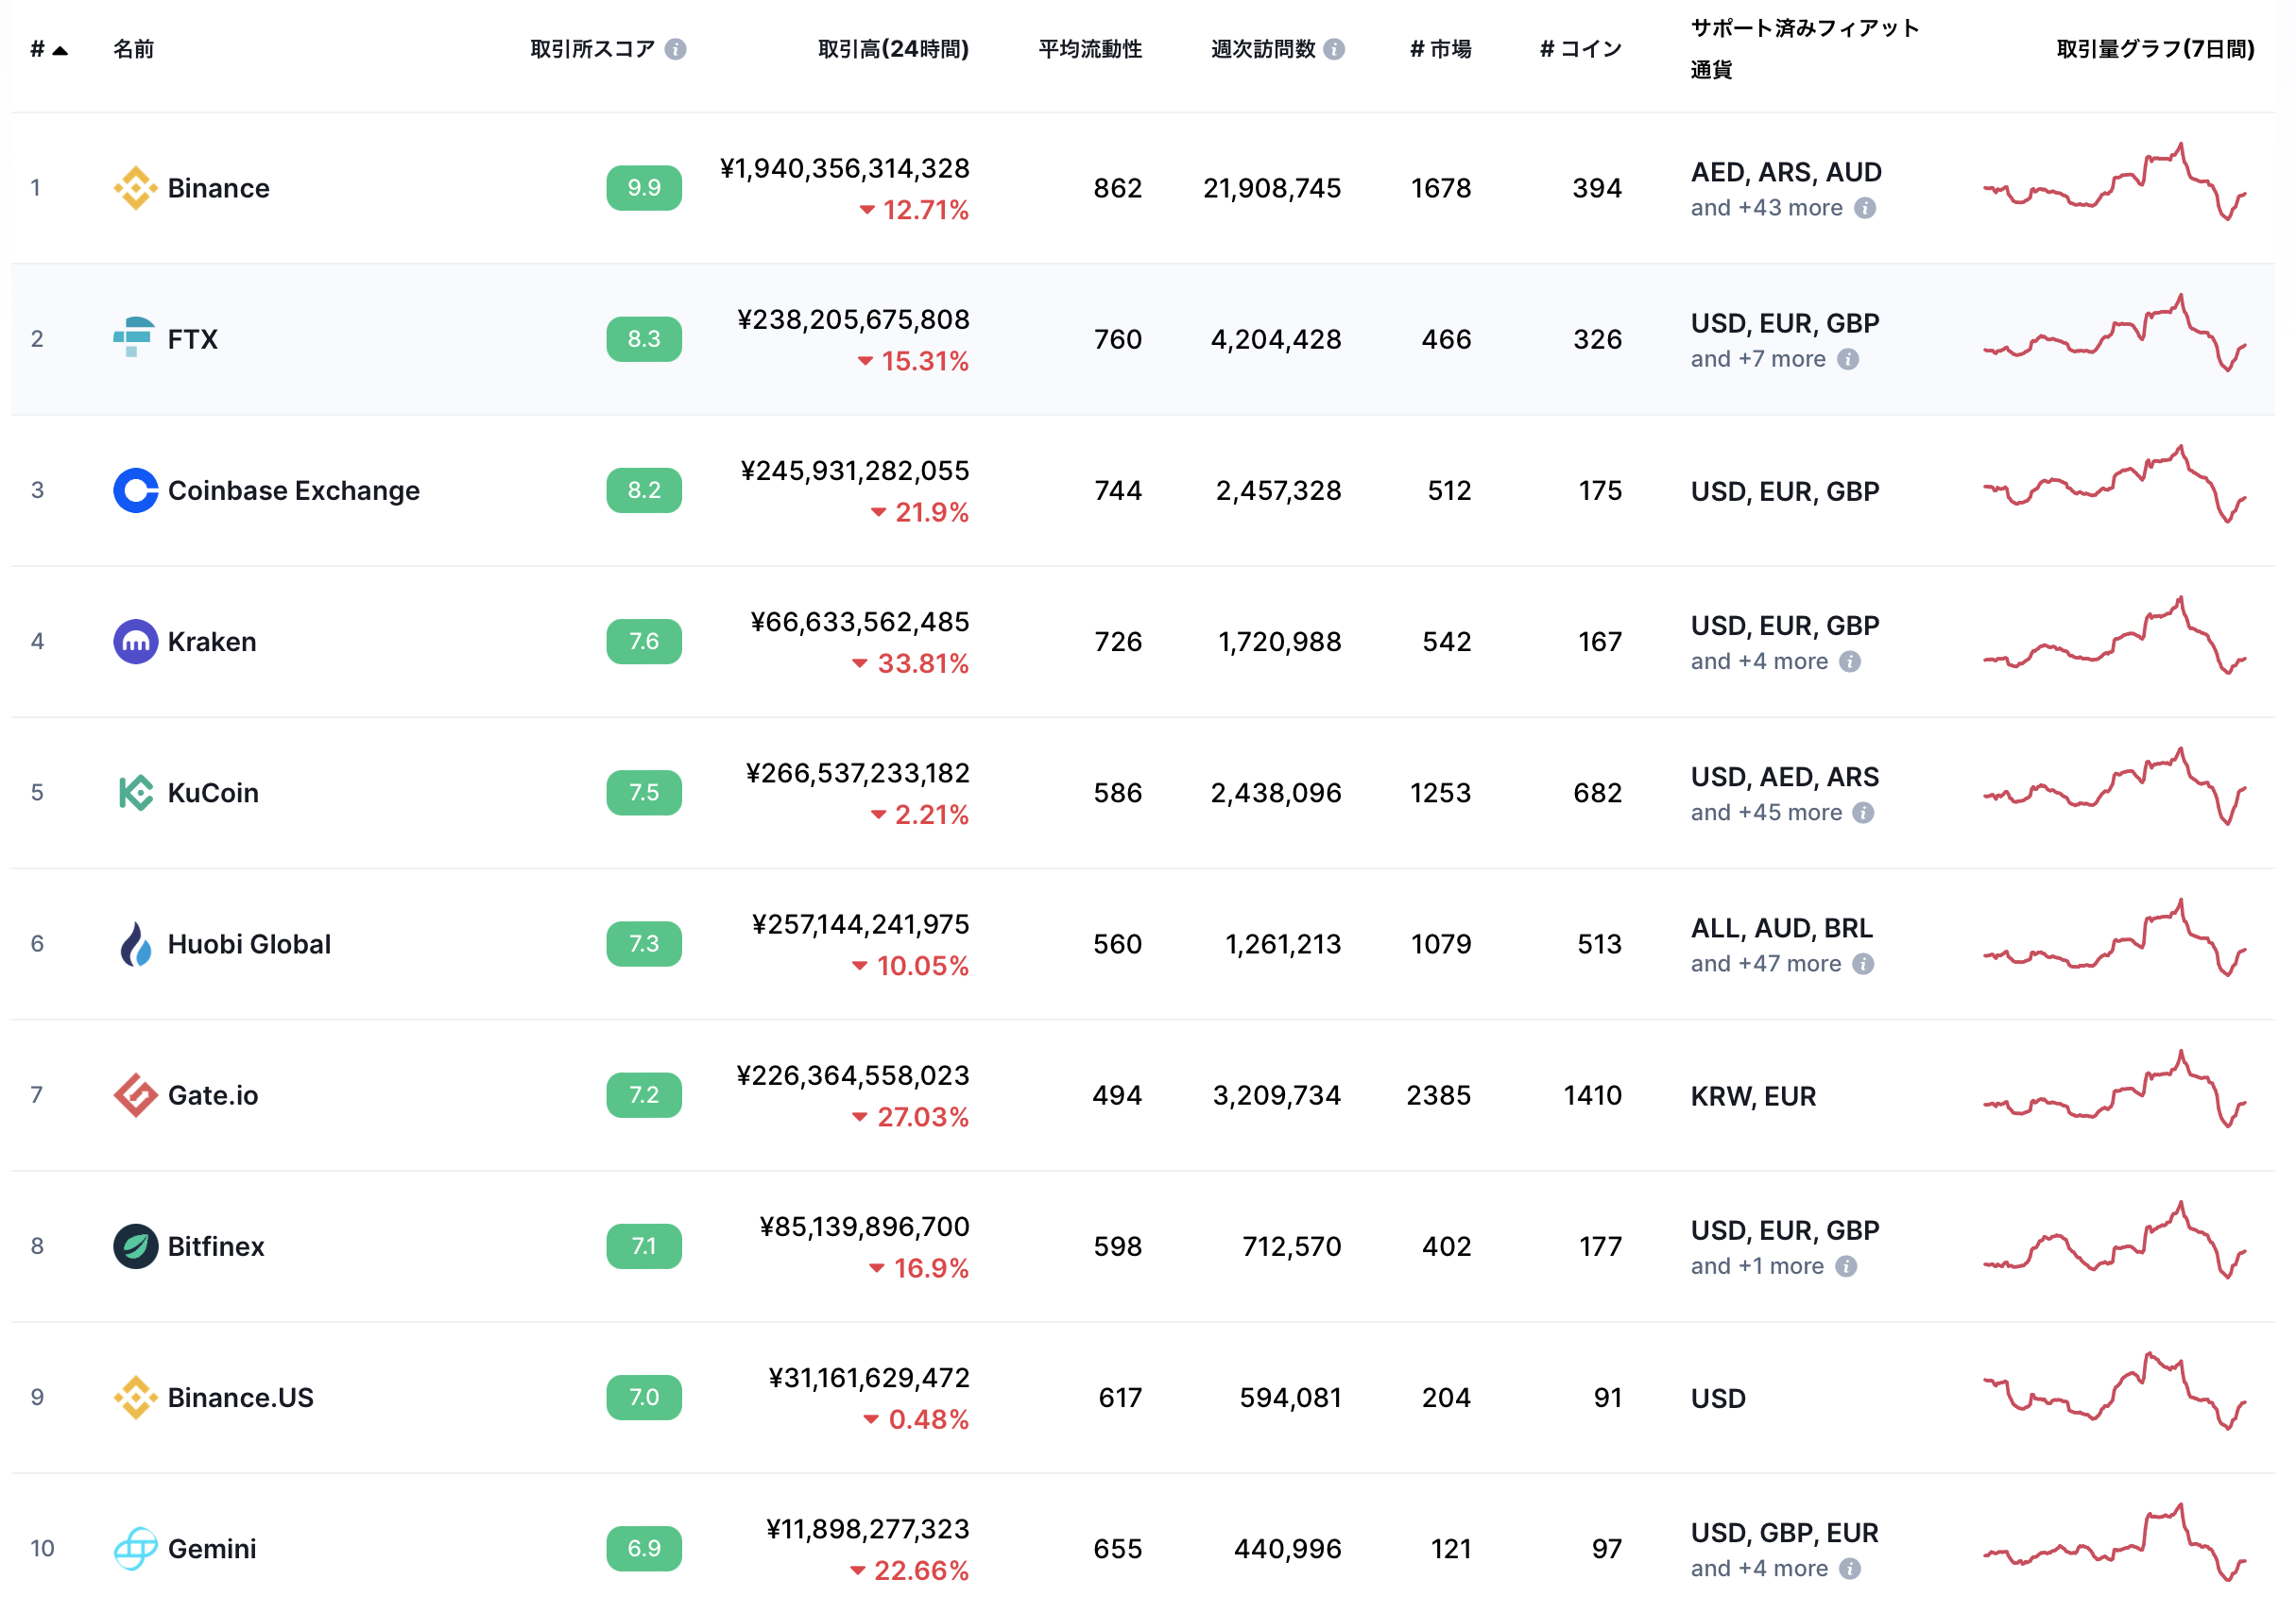The width and height of the screenshot is (2296, 1614).
Task: Sort table by # コイン column header
Action: pyautogui.click(x=1580, y=49)
